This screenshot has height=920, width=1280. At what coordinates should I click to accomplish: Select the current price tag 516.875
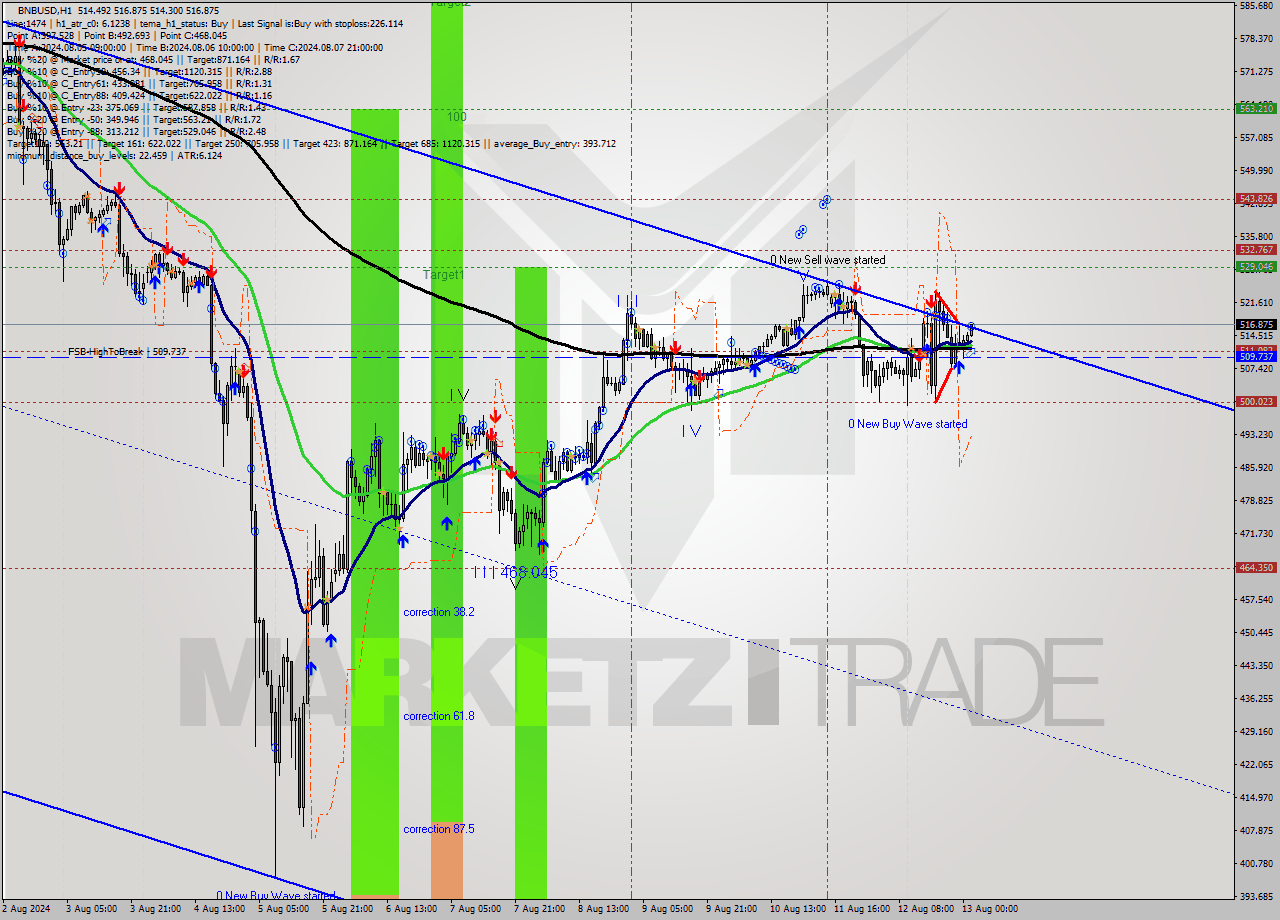pyautogui.click(x=1256, y=324)
